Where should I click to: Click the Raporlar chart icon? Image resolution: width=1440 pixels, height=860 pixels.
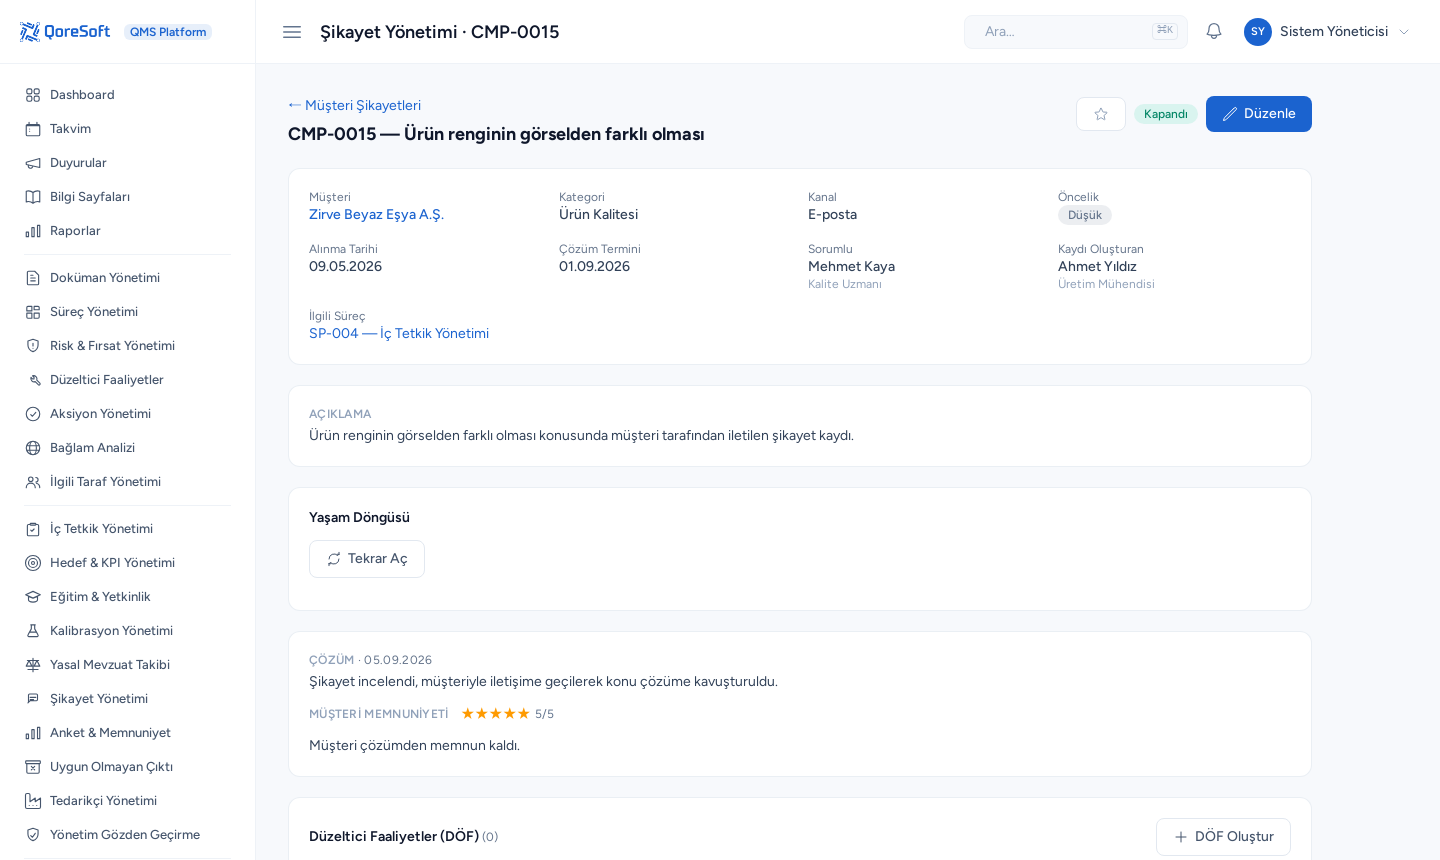click(33, 231)
